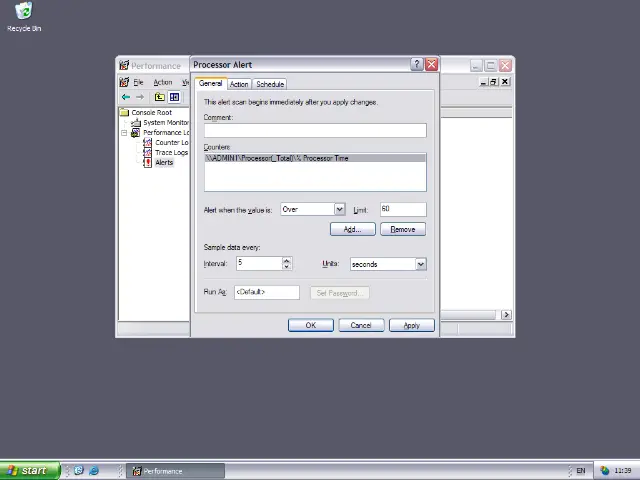
Task: Open the 'Alert when the value is' dropdown
Action: tap(339, 209)
